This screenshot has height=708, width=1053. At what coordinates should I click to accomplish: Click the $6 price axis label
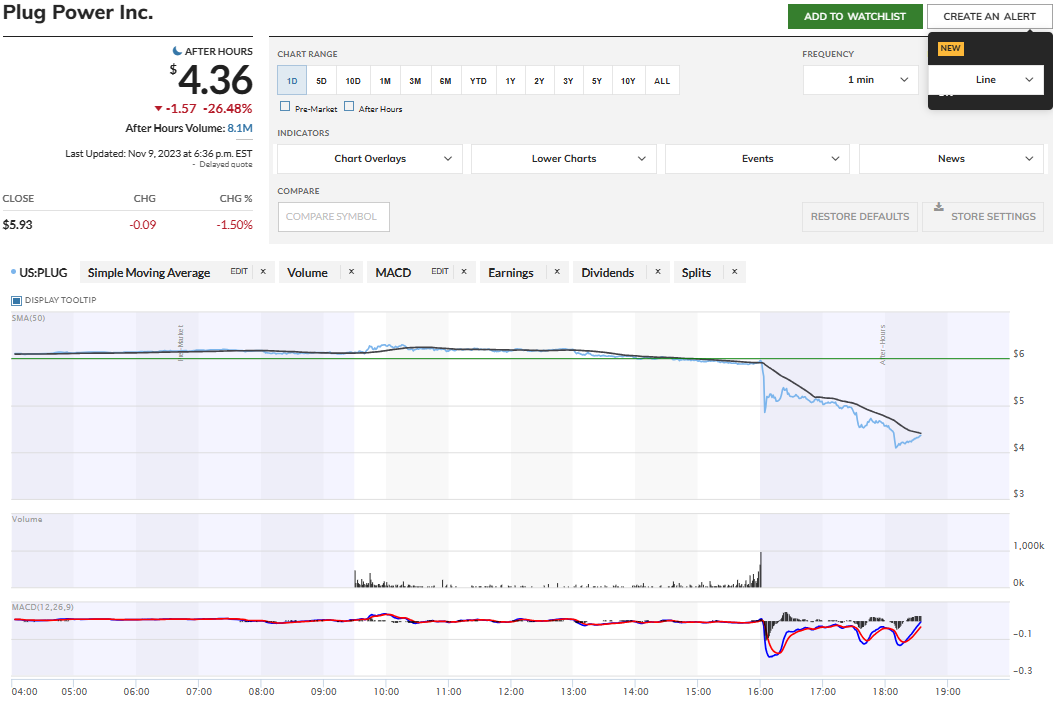pyautogui.click(x=1019, y=353)
